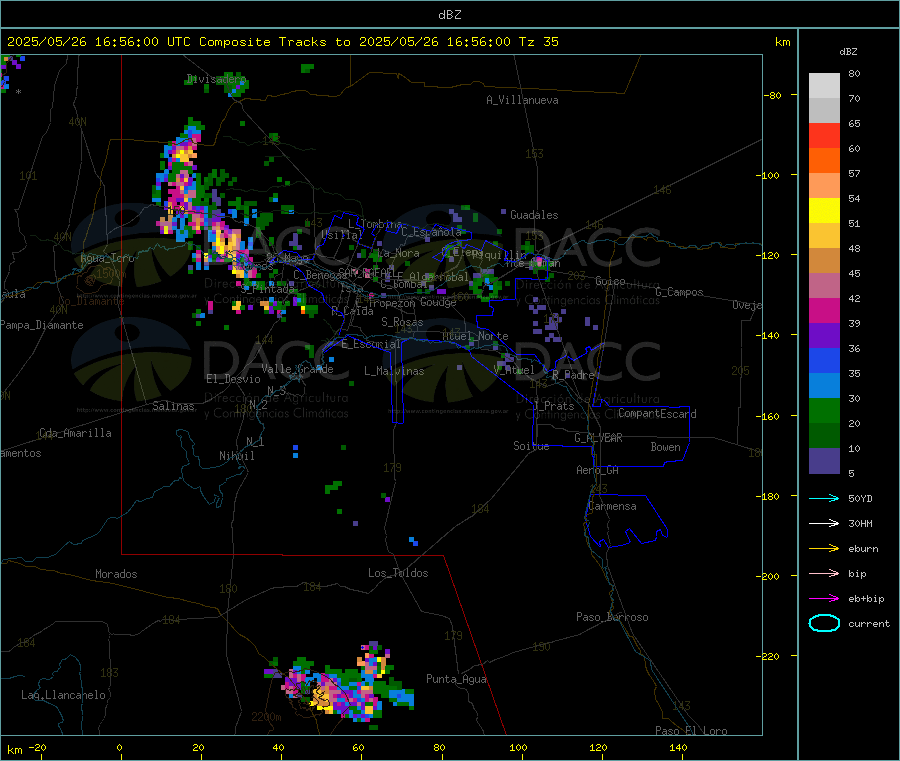Click the cyan 'current' ellipse legend icon
This screenshot has height=761, width=900.
tap(824, 623)
